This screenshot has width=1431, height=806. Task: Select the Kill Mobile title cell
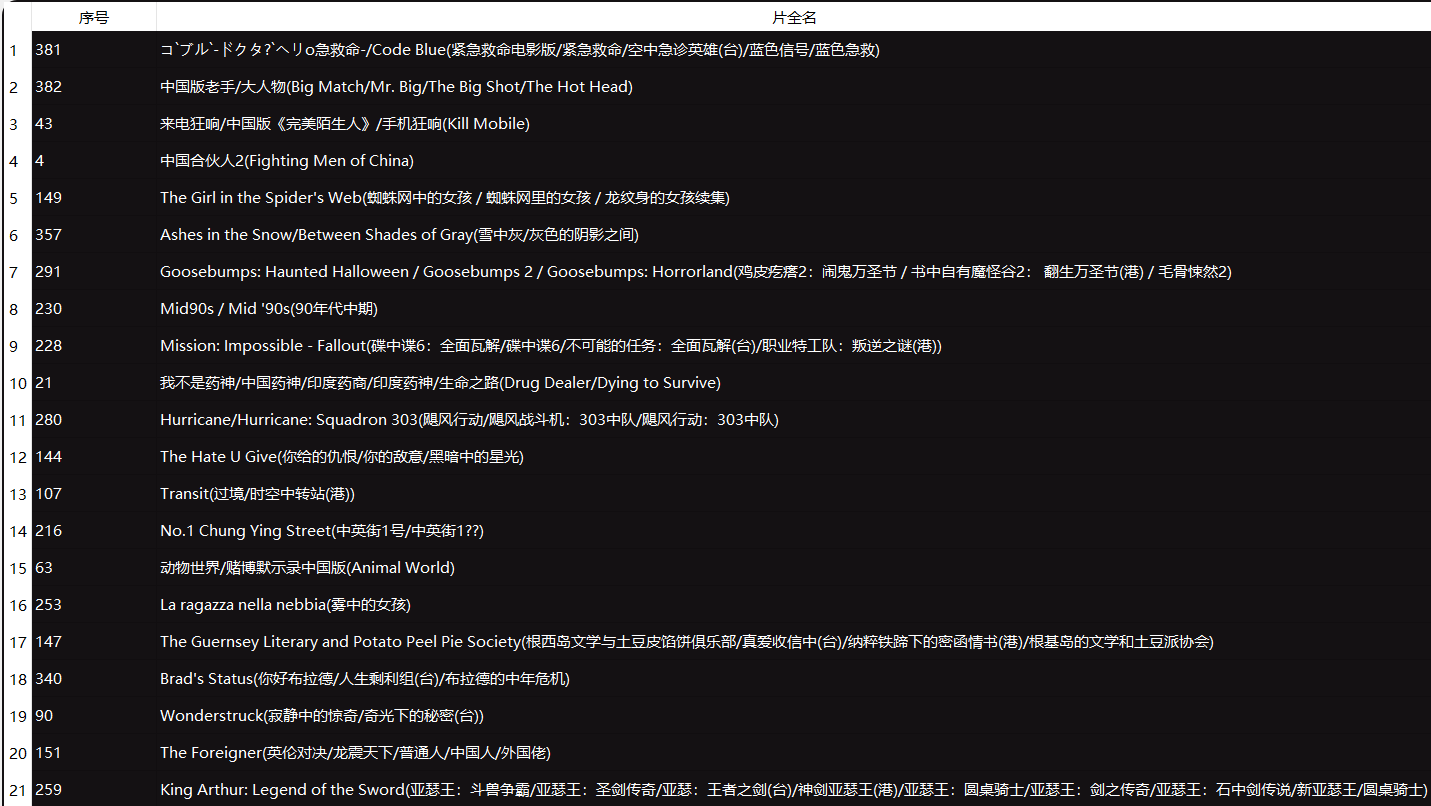coord(794,124)
